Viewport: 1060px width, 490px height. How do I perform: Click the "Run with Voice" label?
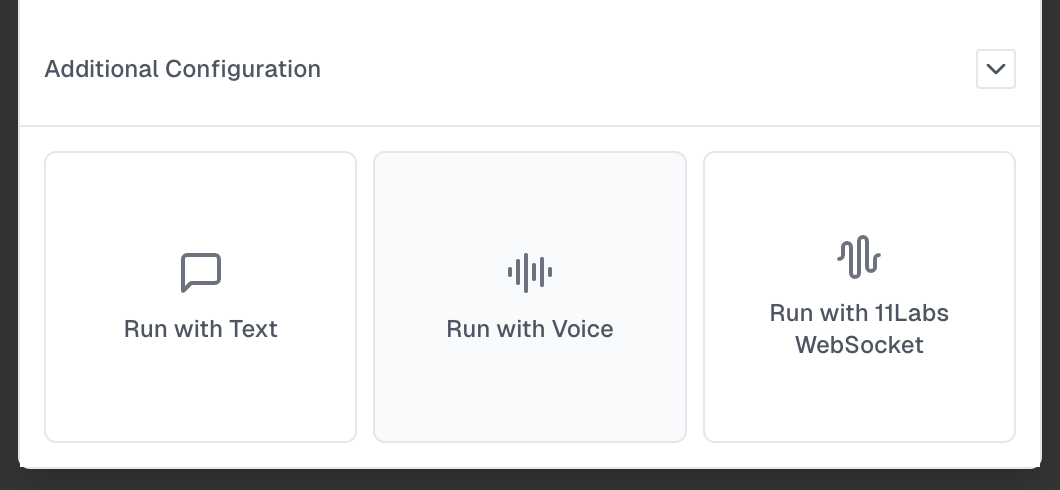(530, 329)
